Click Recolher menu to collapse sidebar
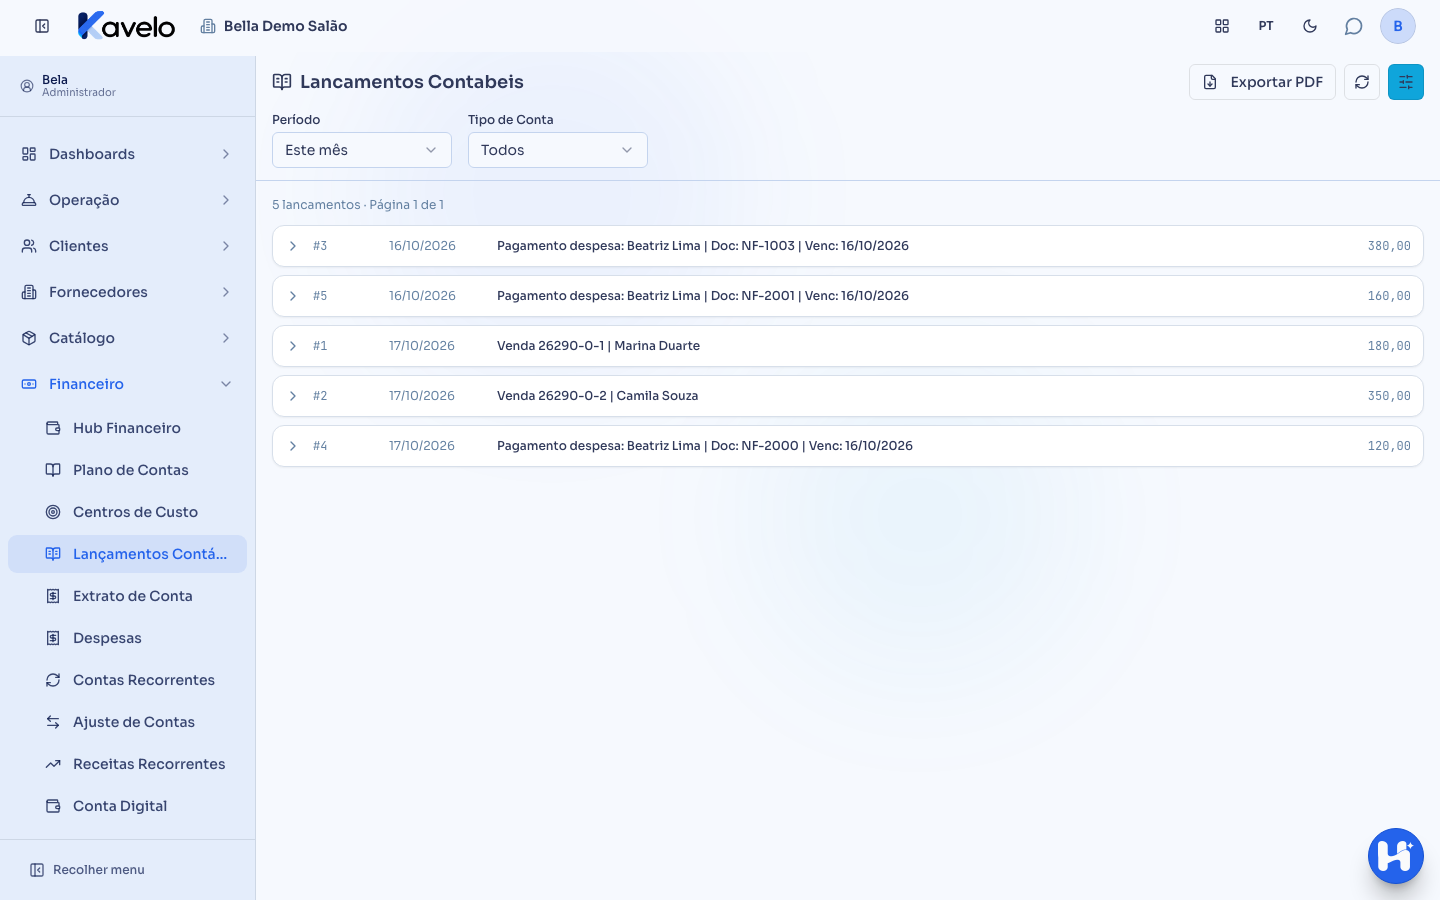 (87, 870)
